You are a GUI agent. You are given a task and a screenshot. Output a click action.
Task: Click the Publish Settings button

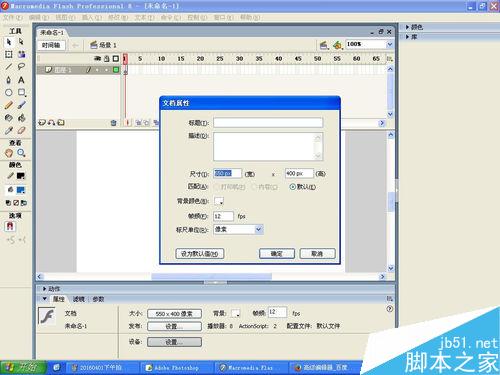click(174, 326)
